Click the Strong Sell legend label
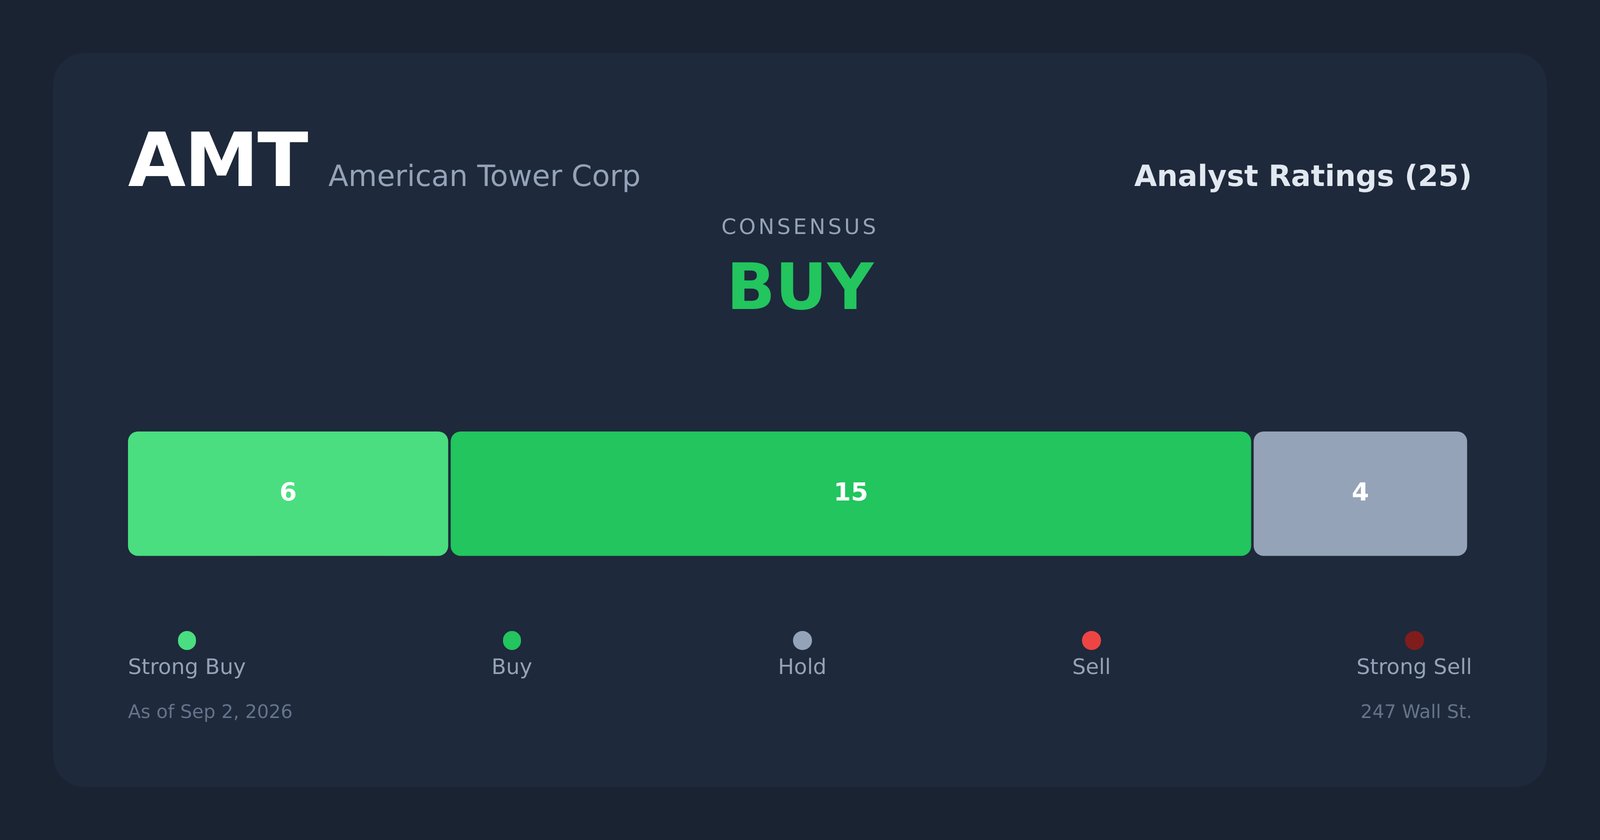 (x=1414, y=667)
